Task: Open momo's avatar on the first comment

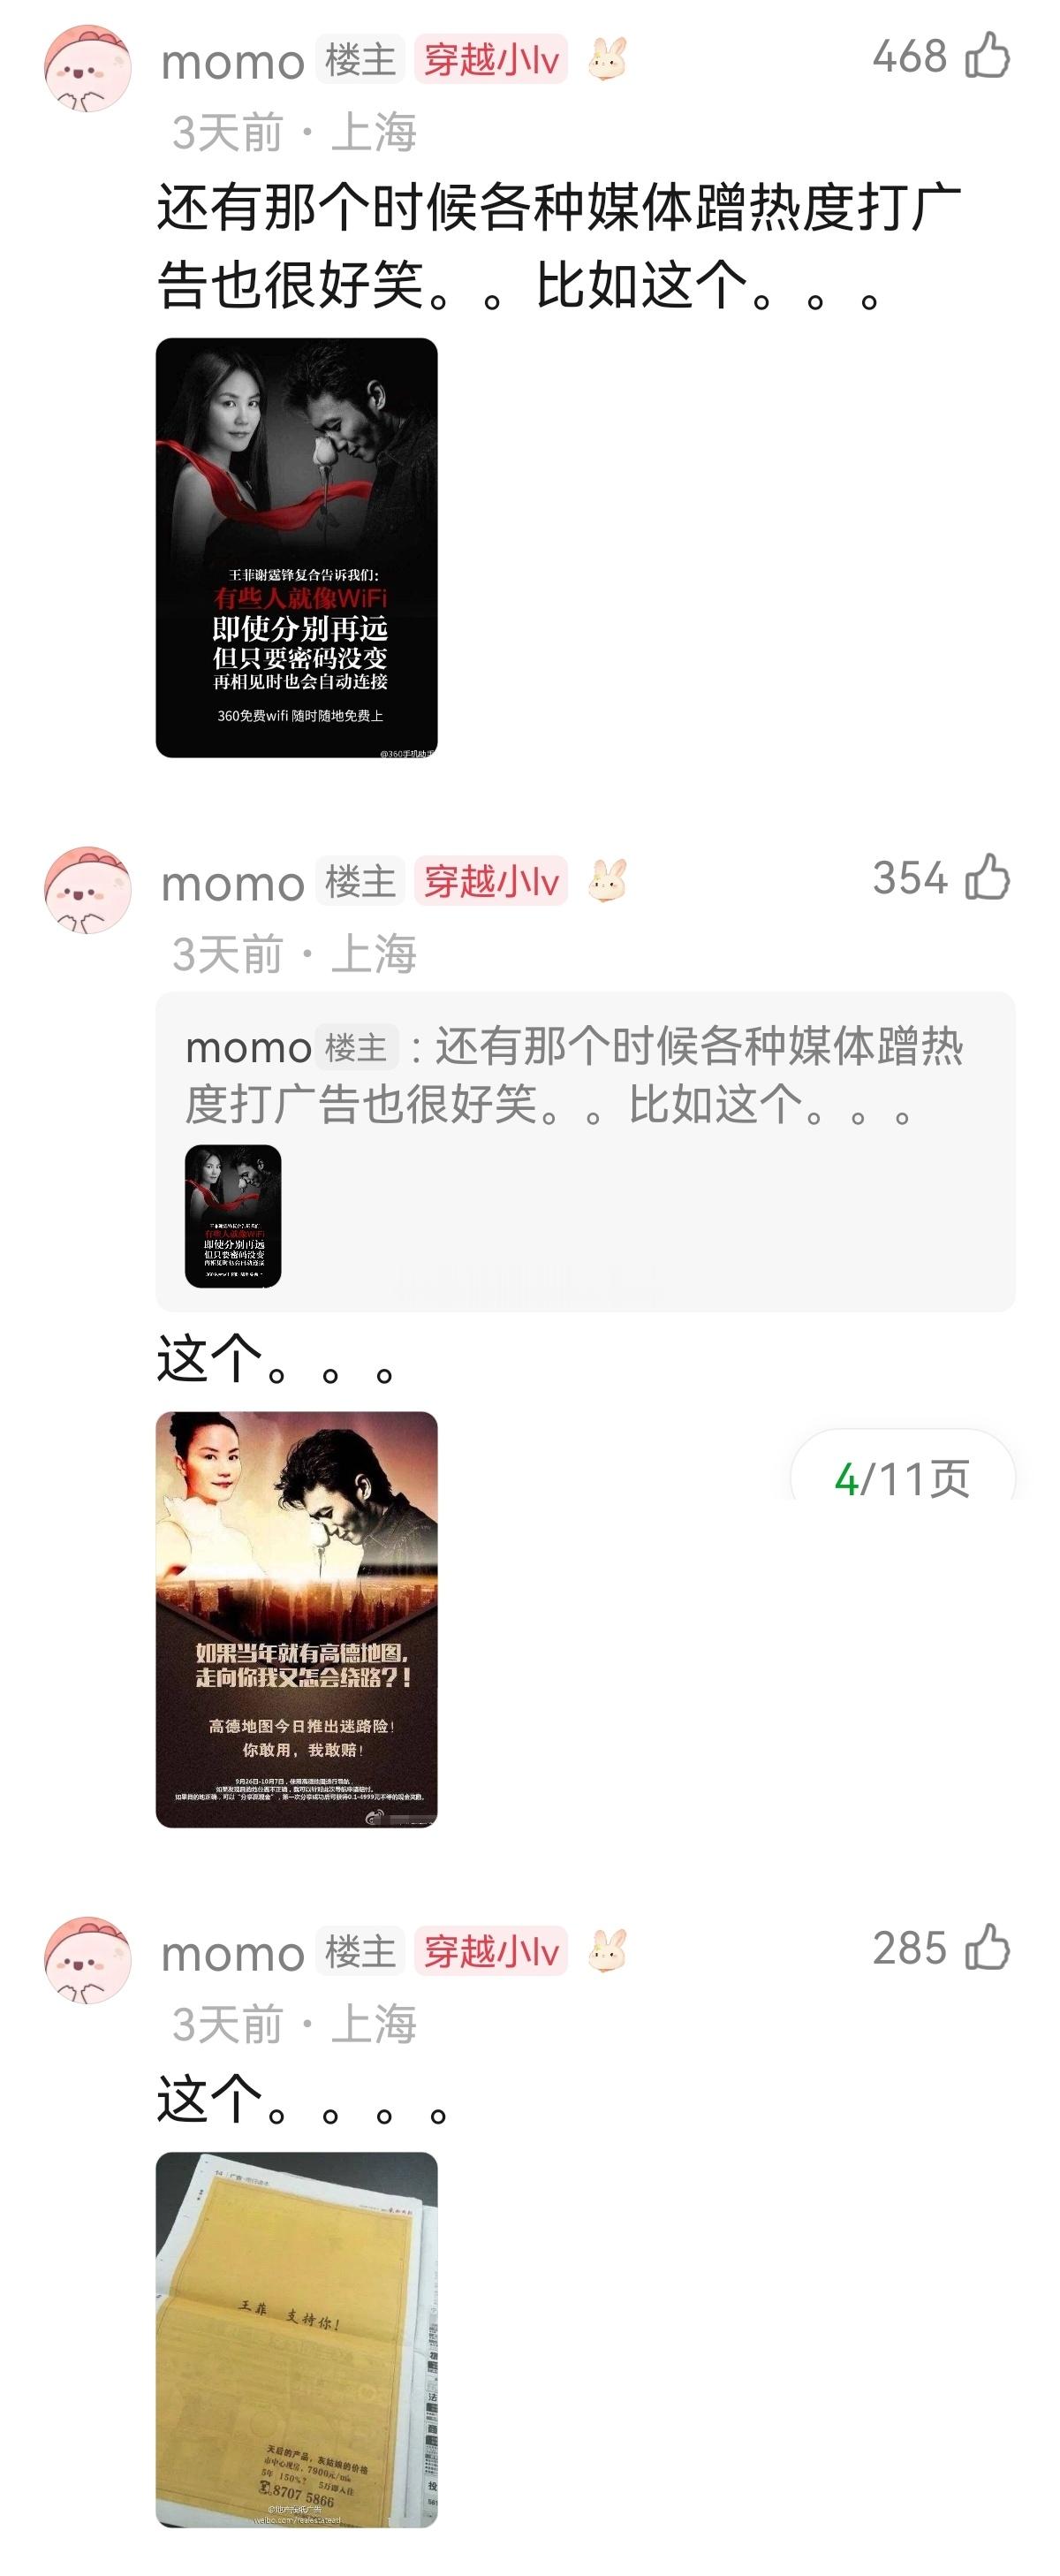Action: 88,68
